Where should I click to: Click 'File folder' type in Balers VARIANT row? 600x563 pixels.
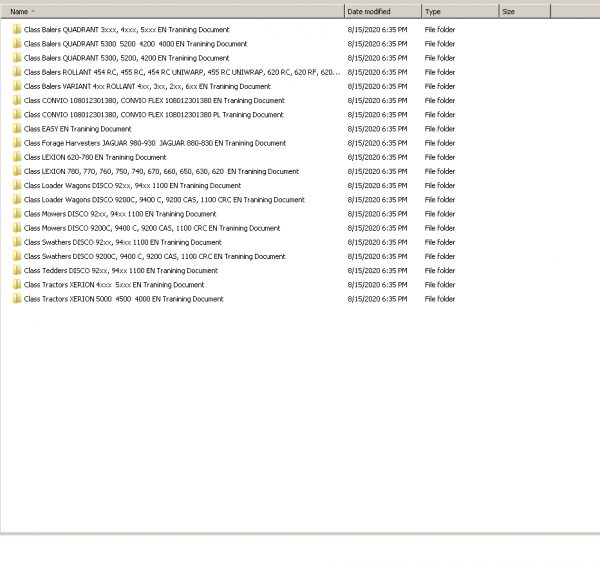pyautogui.click(x=440, y=86)
